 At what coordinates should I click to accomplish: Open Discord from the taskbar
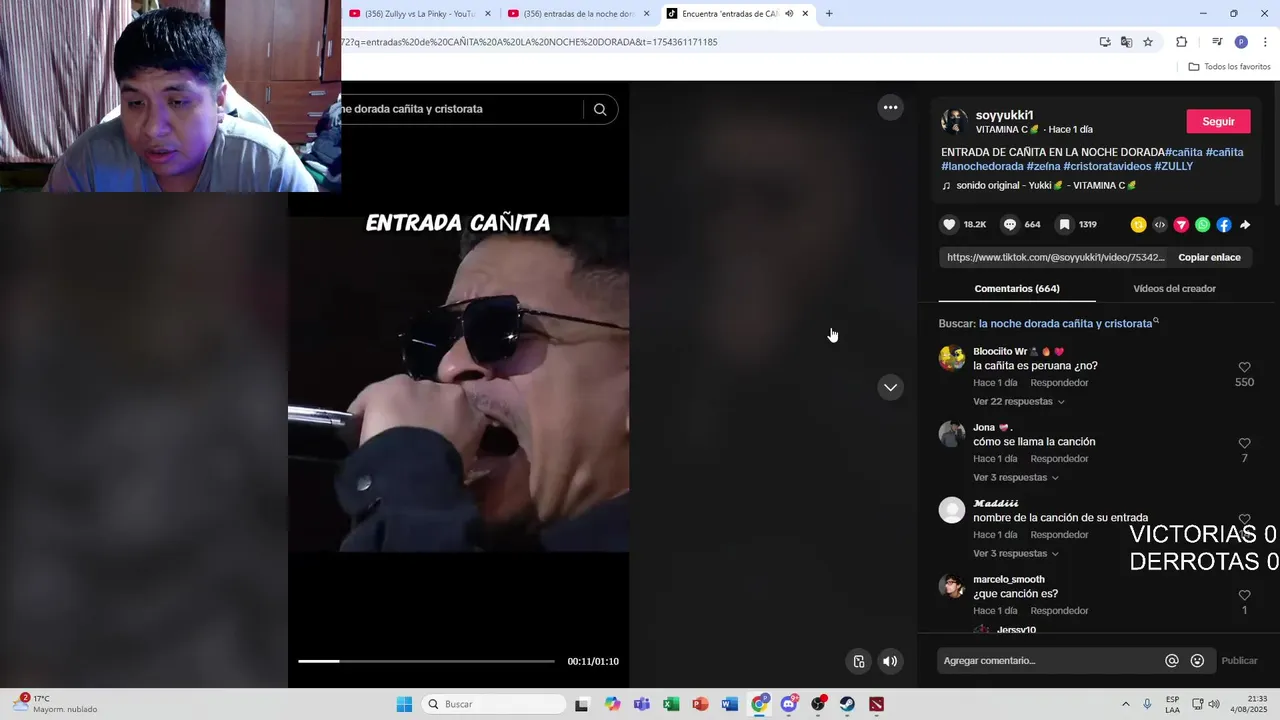pos(789,704)
